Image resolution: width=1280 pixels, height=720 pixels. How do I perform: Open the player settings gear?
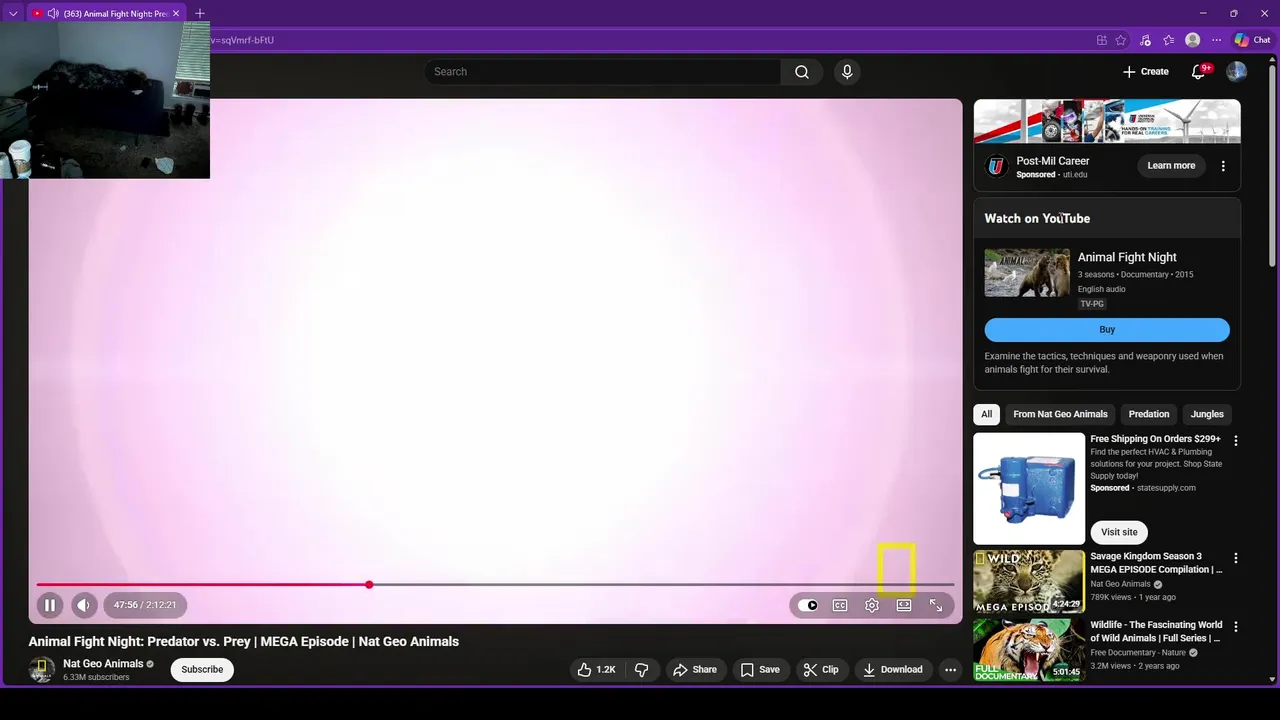872,605
